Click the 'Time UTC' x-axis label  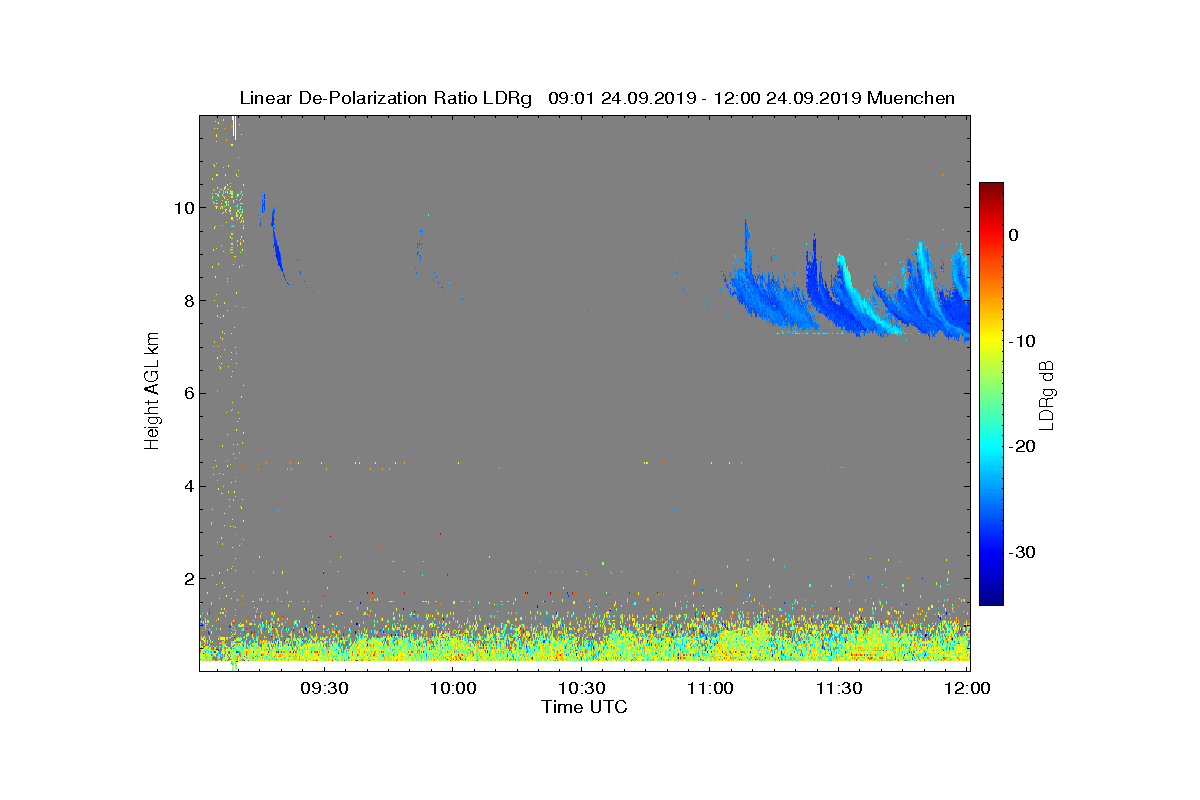[584, 707]
